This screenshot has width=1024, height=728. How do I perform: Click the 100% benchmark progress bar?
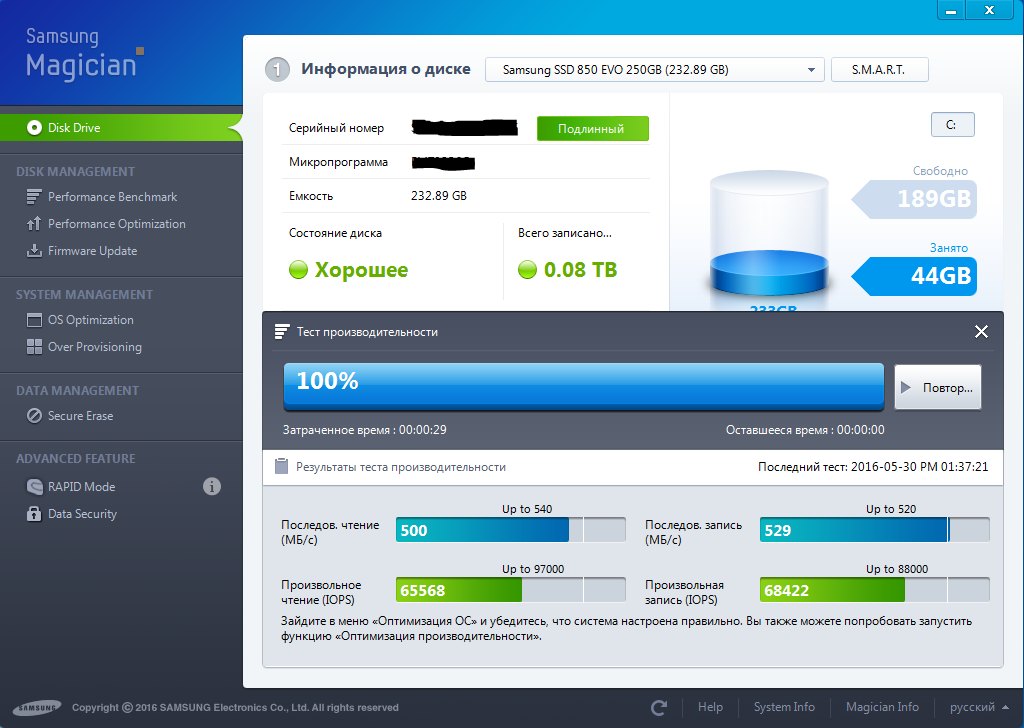coord(583,387)
